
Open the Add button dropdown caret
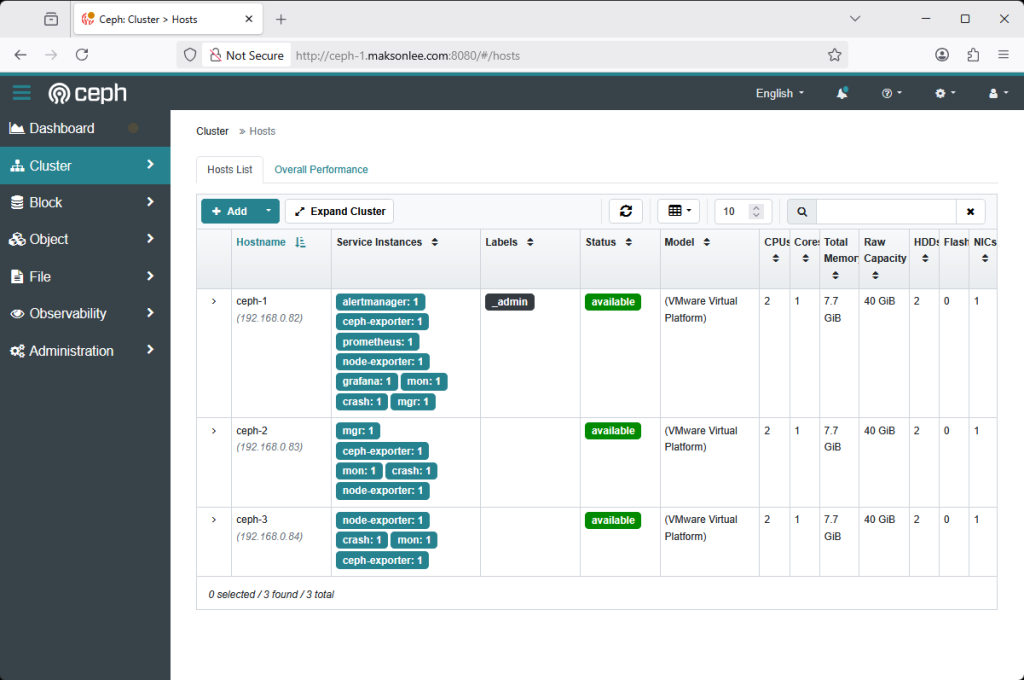point(268,212)
